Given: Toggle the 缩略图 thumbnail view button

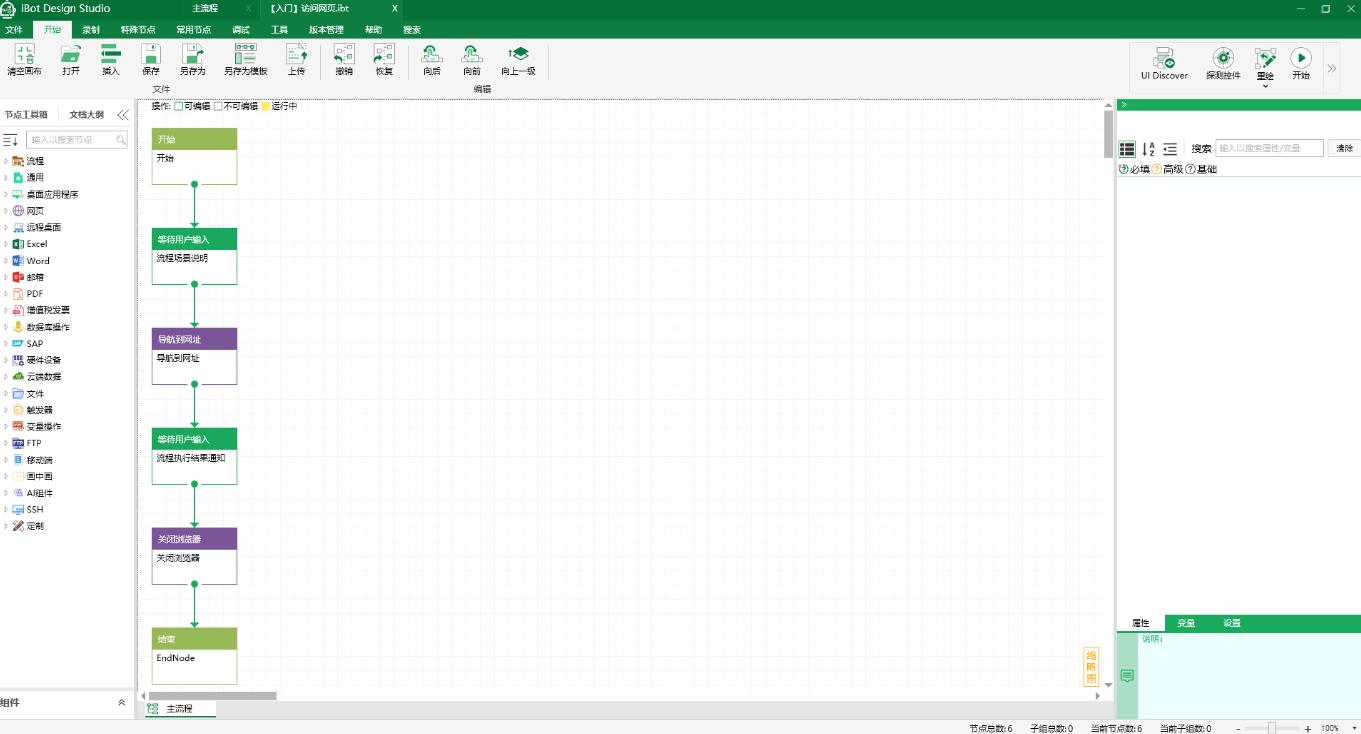Looking at the screenshot, I should point(1091,667).
